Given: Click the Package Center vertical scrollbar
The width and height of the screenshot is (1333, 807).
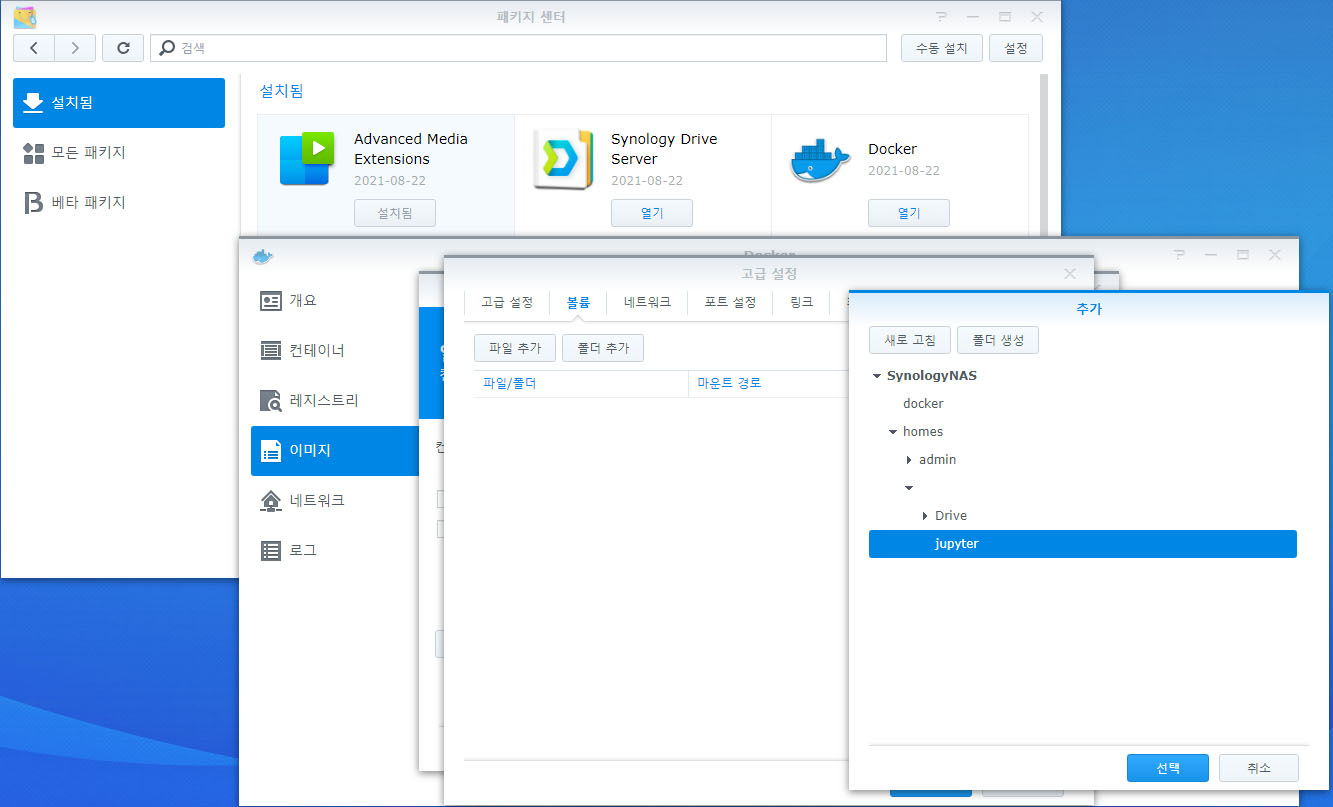Looking at the screenshot, I should tap(1046, 155).
